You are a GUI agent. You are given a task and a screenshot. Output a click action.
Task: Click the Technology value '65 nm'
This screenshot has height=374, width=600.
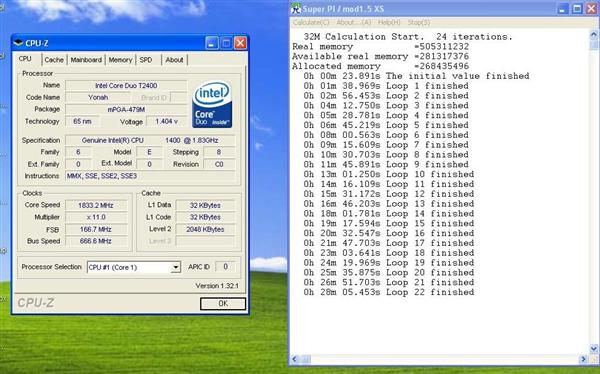pos(82,121)
